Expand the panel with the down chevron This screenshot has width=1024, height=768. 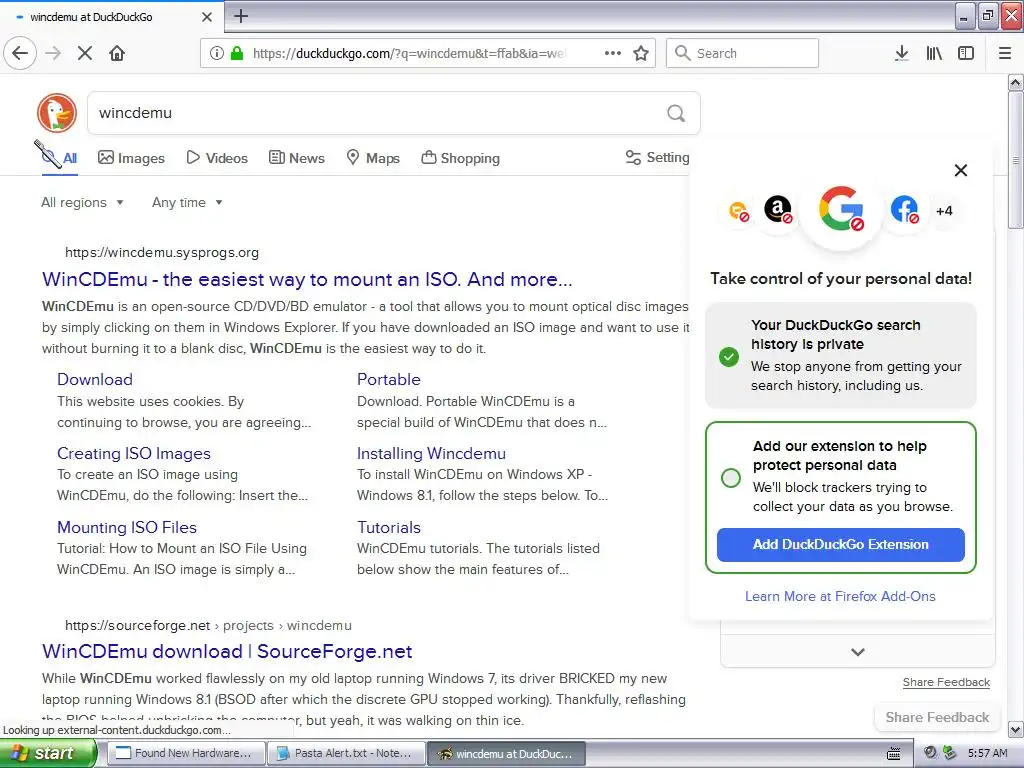point(858,652)
